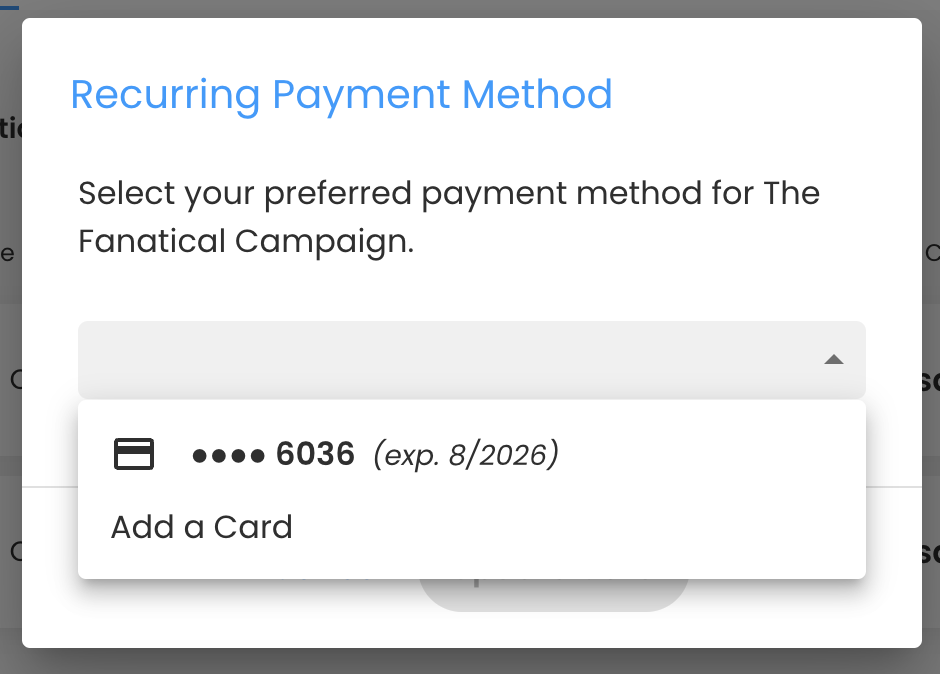This screenshot has width=940, height=674.
Task: Click the greyed-out button beneath the dropdown list
Action: coord(553,595)
